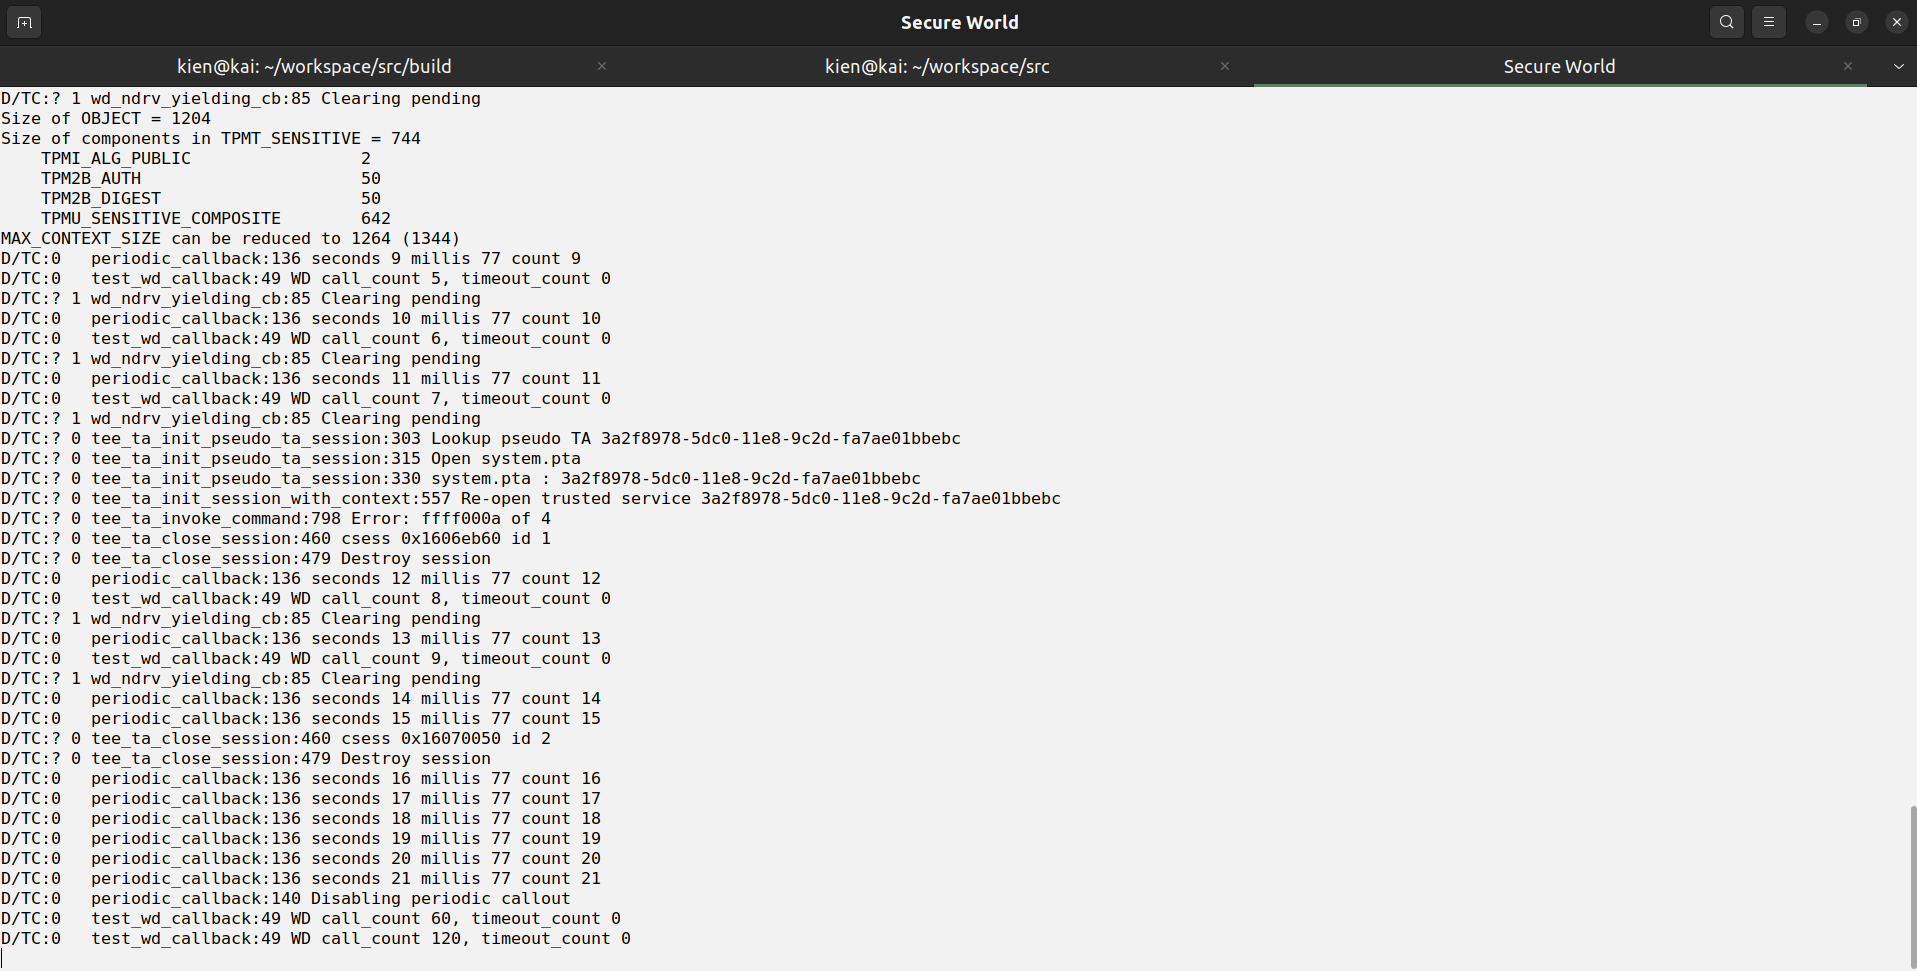
Task: Click the 'WD call_count 9' line
Action: point(306,659)
